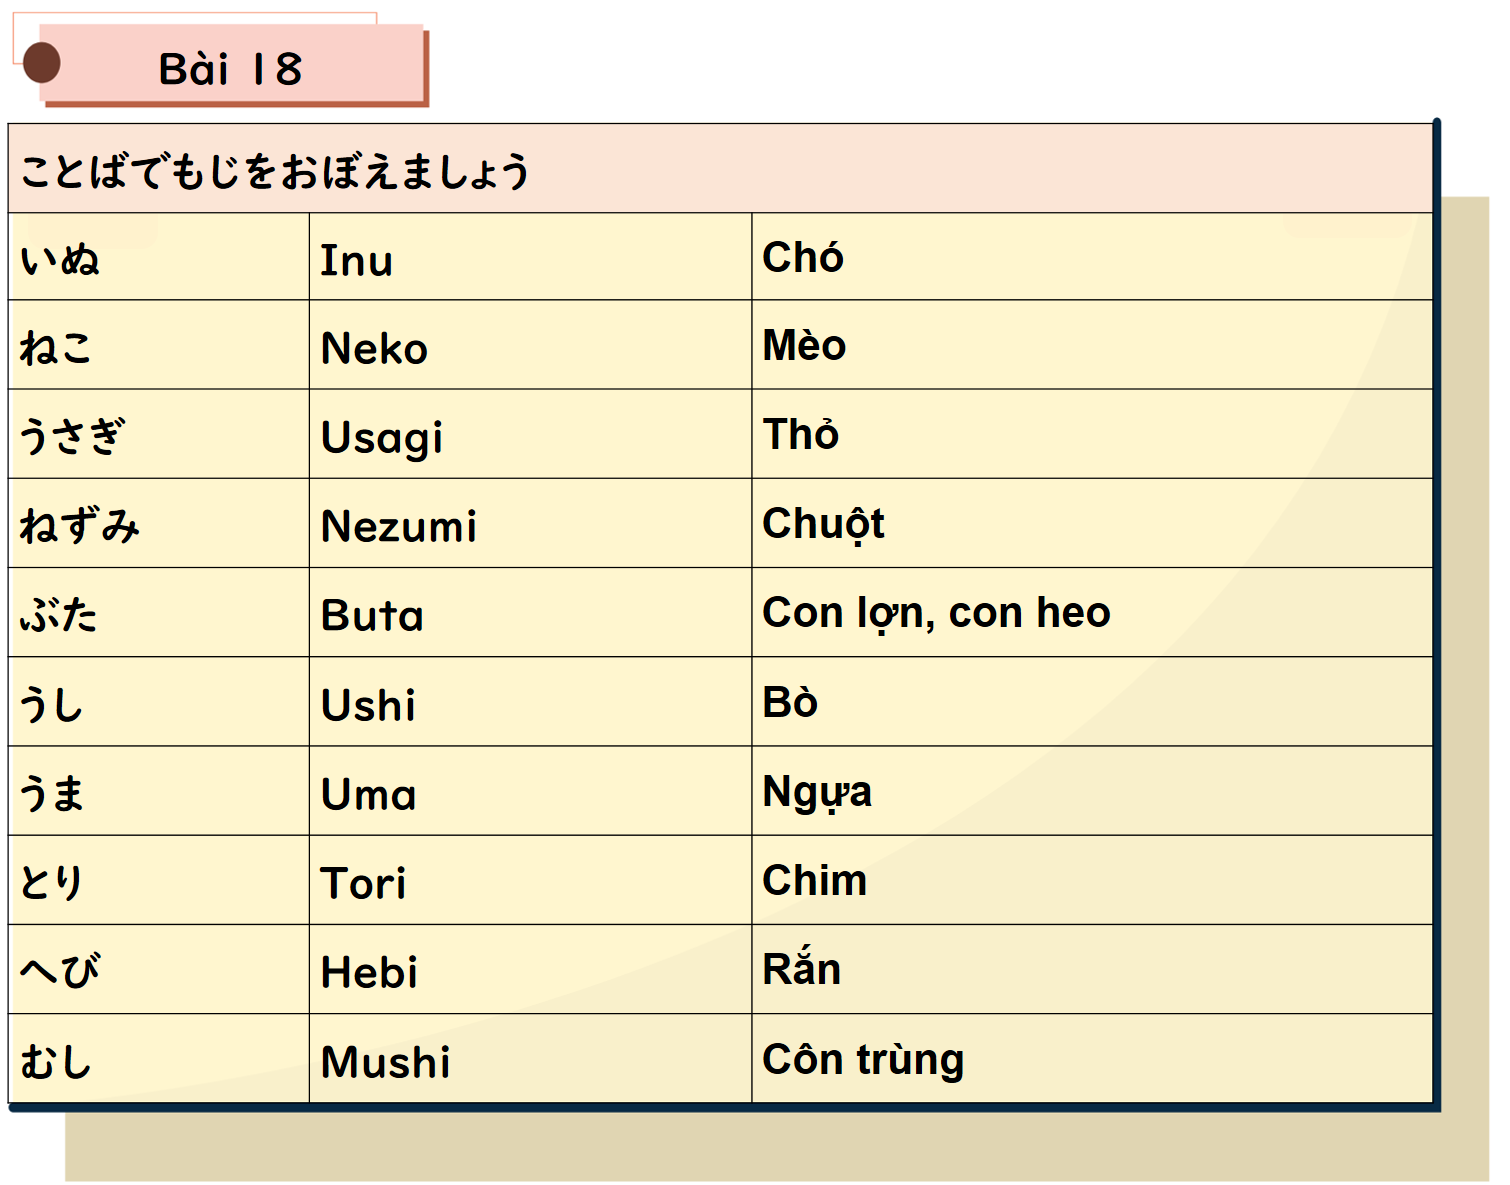
Task: Click the 'Usagi' romaji cell
Action: point(530,434)
